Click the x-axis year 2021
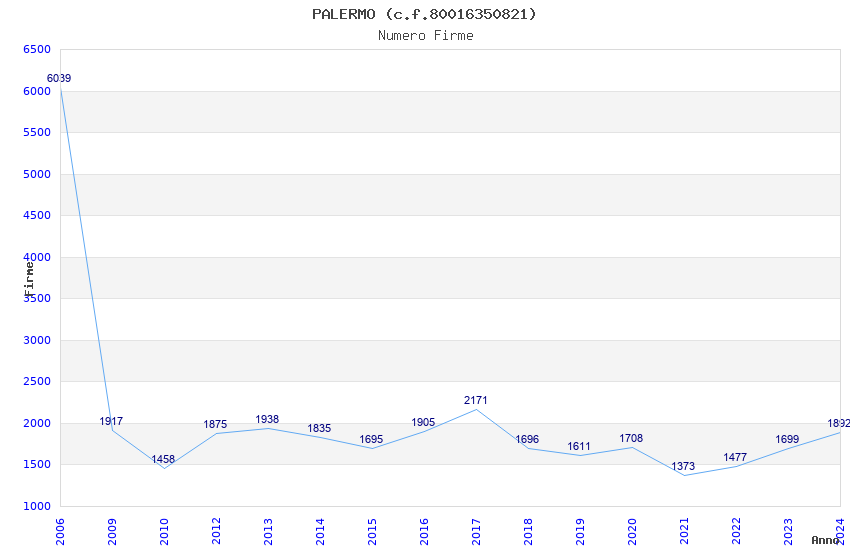850x550 pixels. (685, 532)
